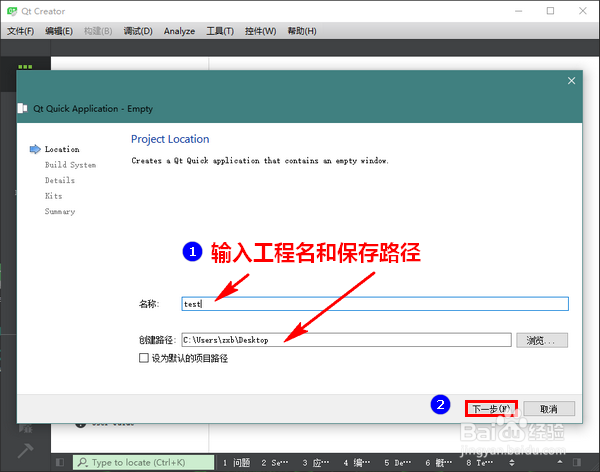Select the Kits wizard step

pyautogui.click(x=53, y=196)
